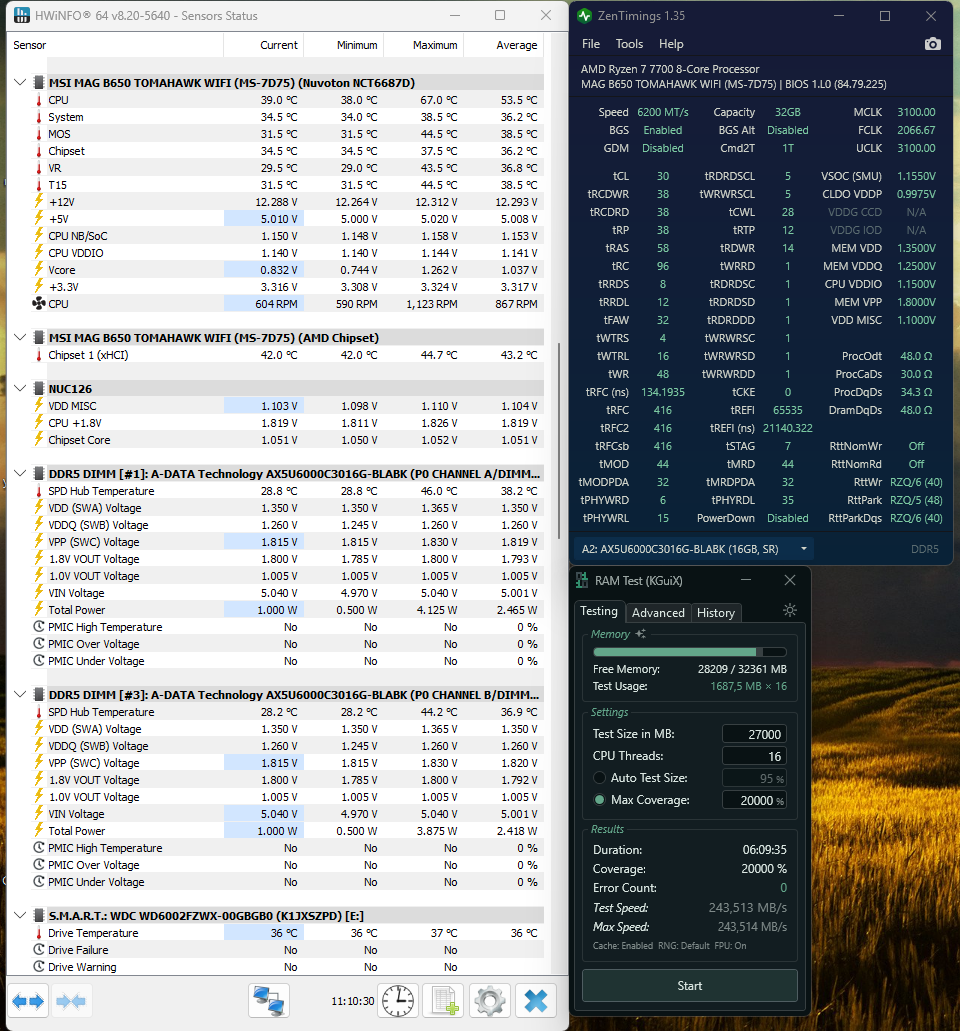Image resolution: width=960 pixels, height=1031 pixels.
Task: Click the Average column header
Action: pyautogui.click(x=504, y=45)
